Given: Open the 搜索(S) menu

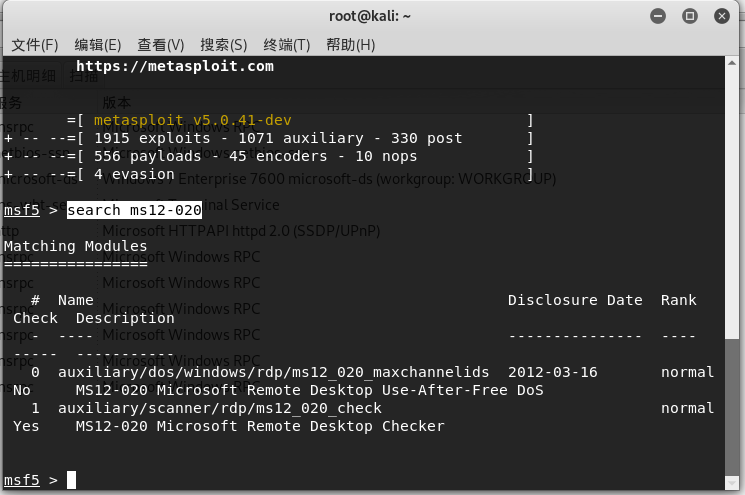Looking at the screenshot, I should coord(224,45).
